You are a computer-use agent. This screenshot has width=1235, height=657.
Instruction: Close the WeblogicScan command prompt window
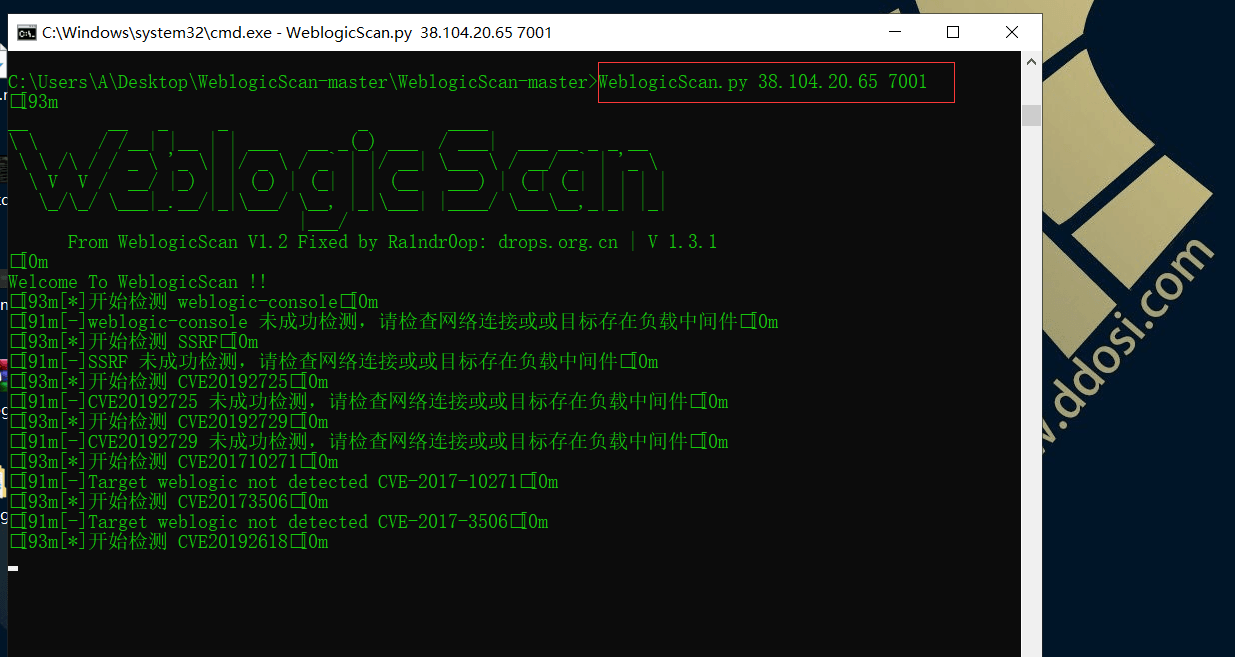(x=1012, y=32)
